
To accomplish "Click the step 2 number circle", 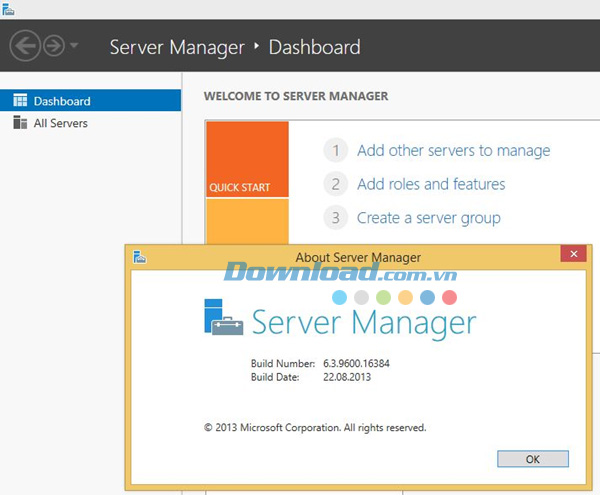I will (336, 184).
